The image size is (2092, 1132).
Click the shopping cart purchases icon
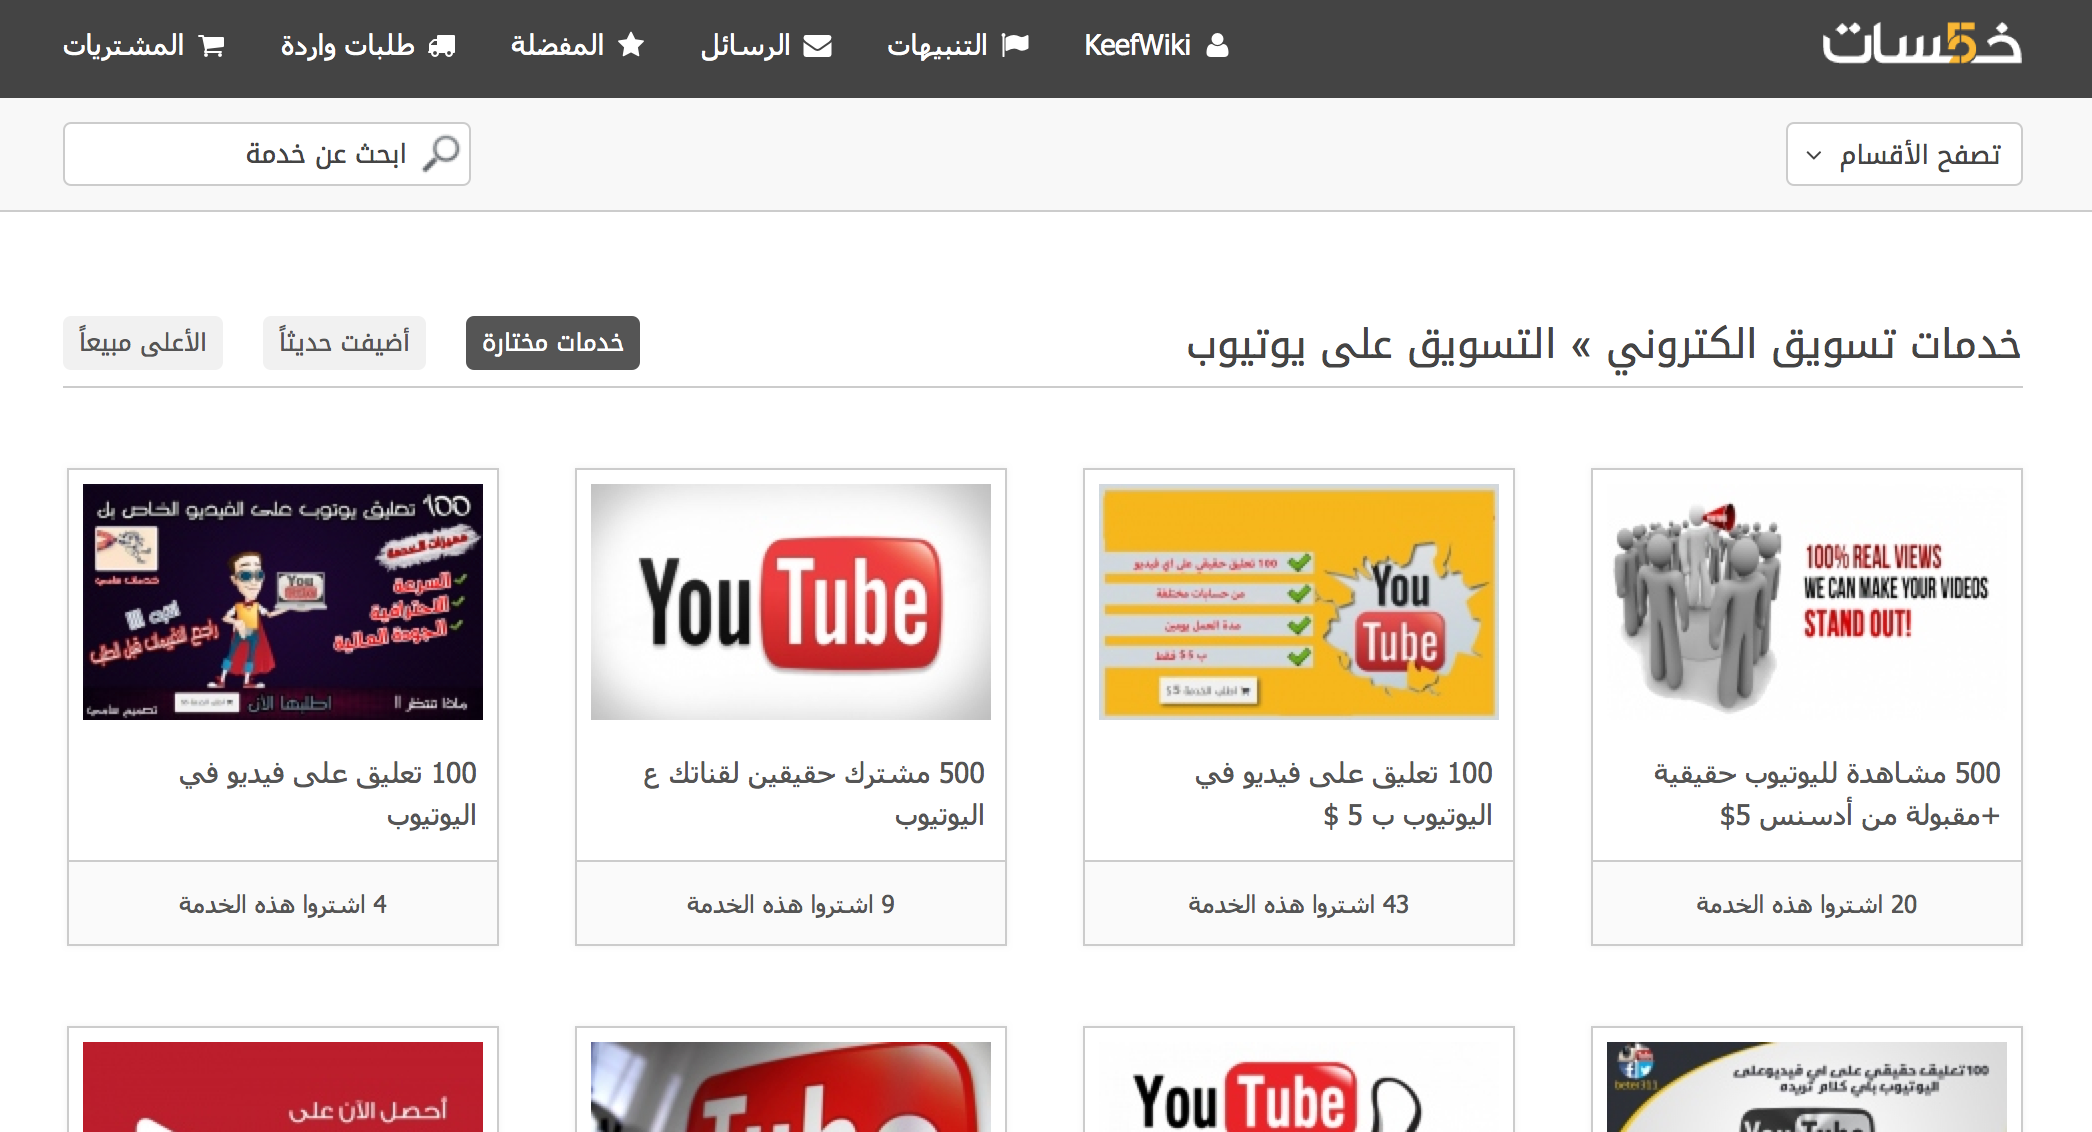pyautogui.click(x=212, y=45)
